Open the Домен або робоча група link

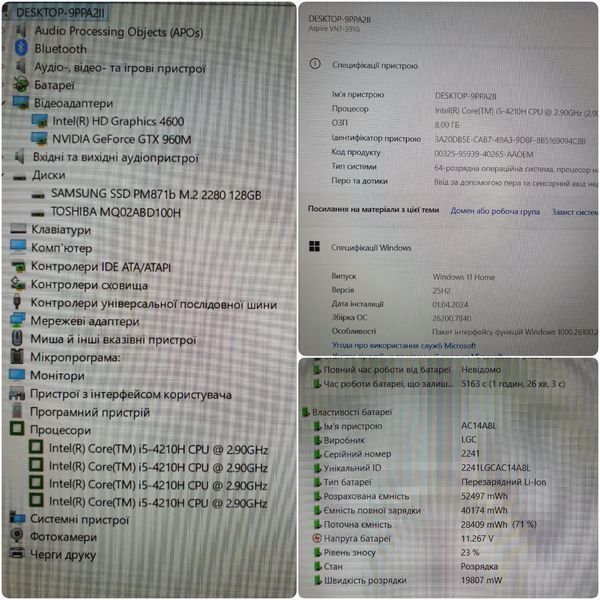pos(495,211)
